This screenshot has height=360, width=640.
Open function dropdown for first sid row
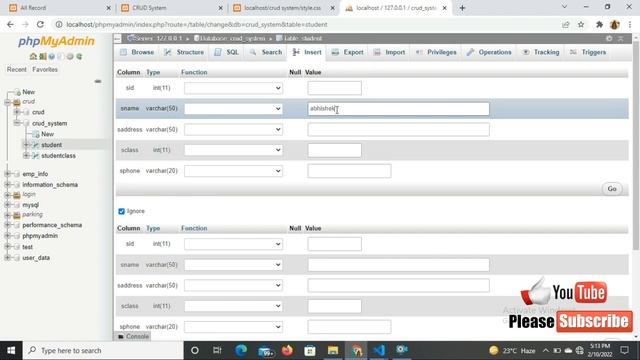point(233,88)
